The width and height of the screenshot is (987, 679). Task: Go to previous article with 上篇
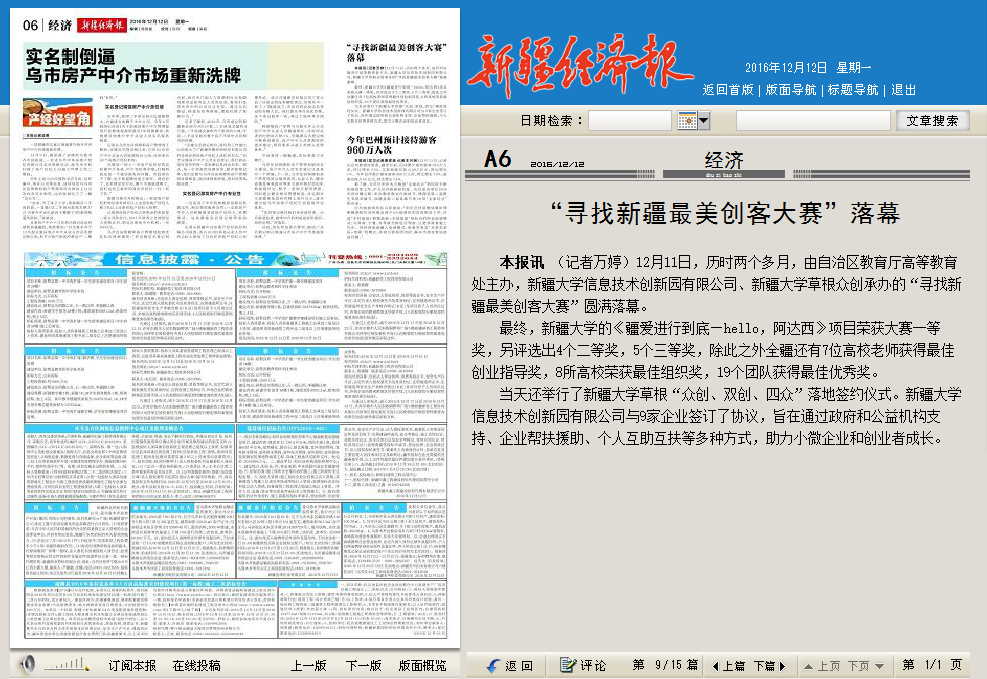729,666
